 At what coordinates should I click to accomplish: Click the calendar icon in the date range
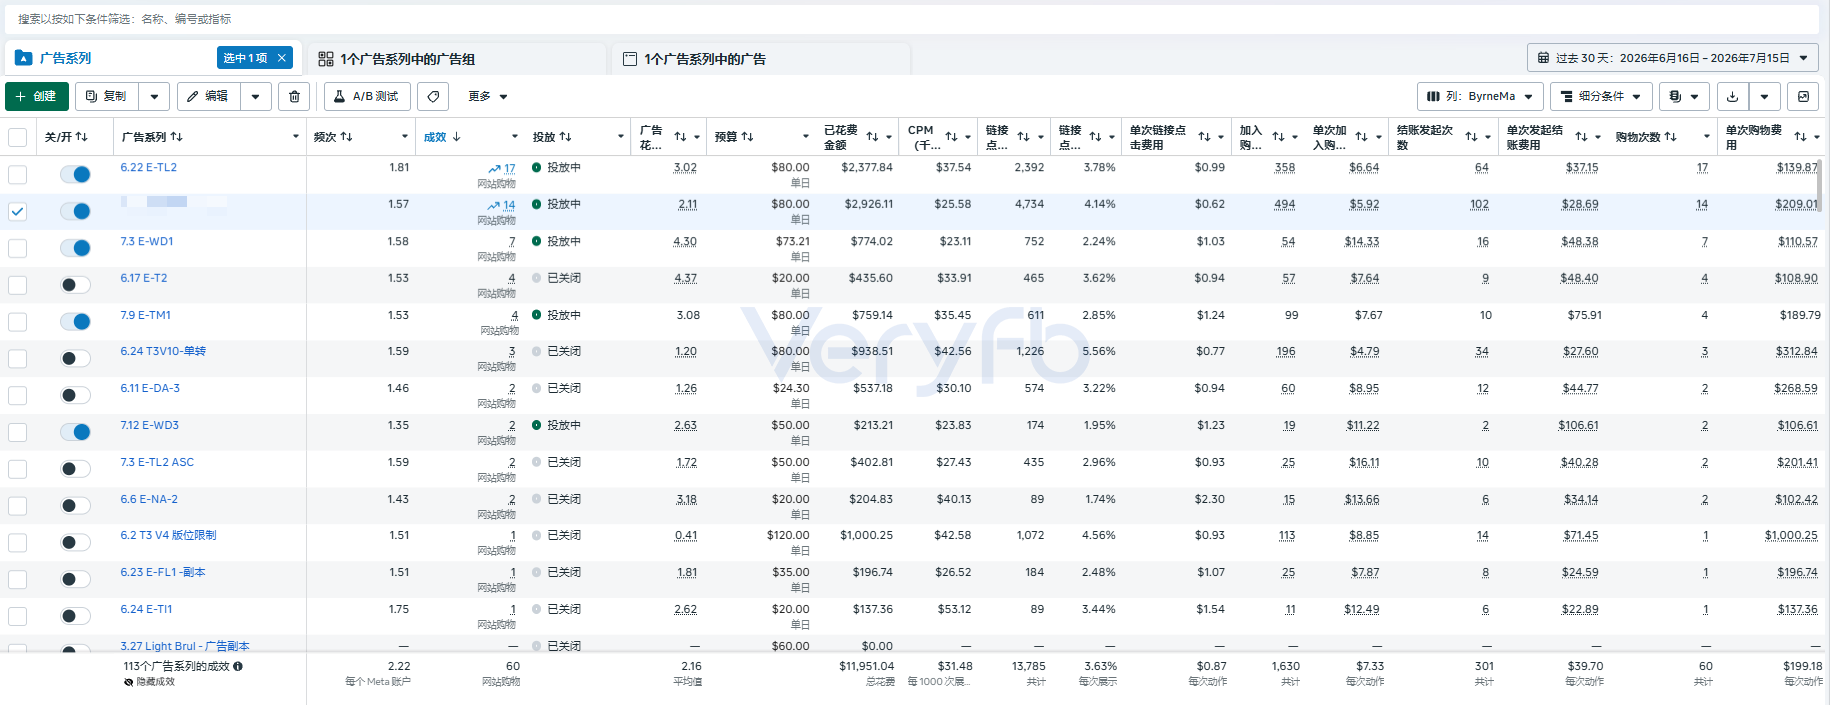(1543, 58)
